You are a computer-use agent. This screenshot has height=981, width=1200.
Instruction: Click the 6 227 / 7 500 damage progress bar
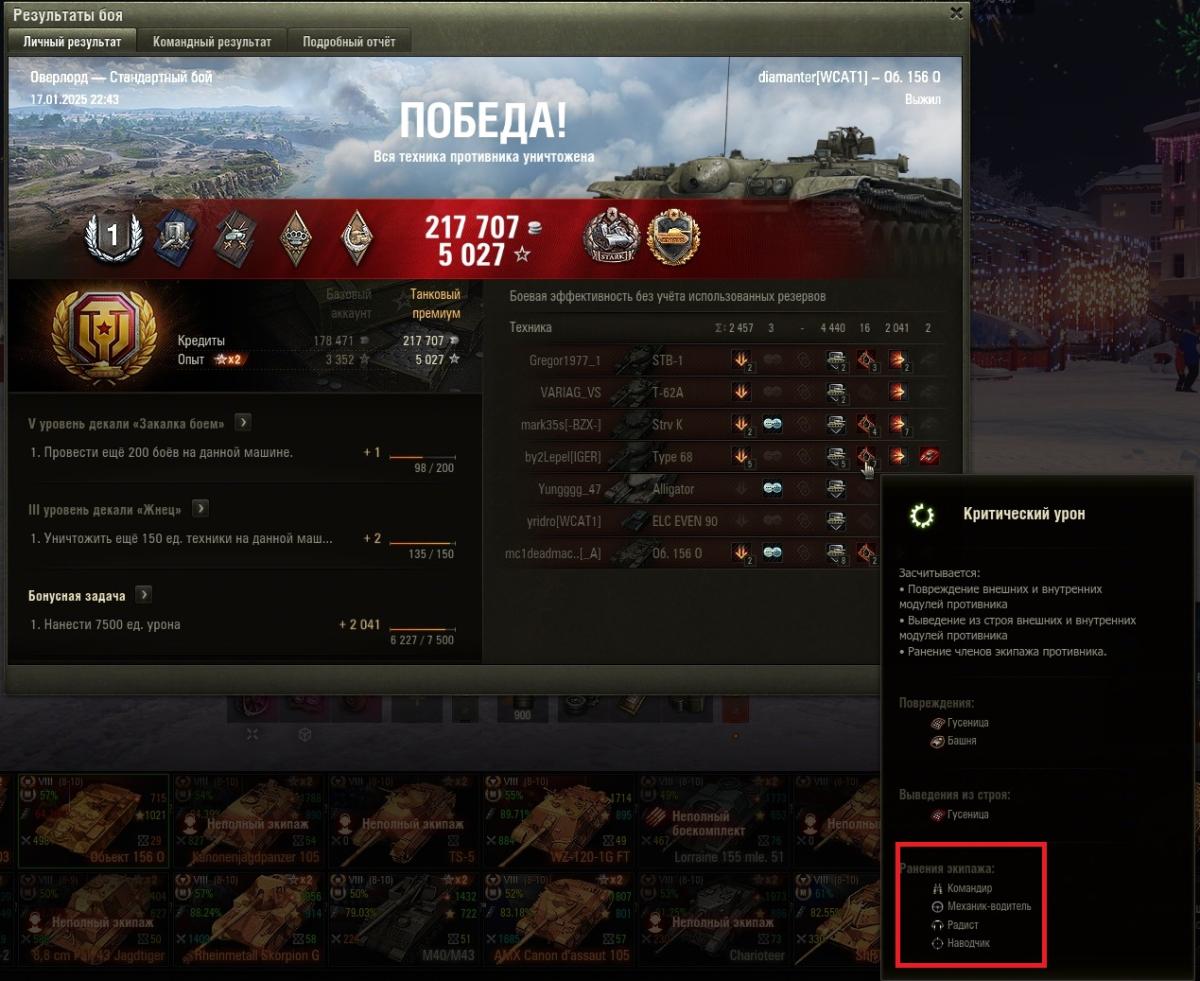422,629
